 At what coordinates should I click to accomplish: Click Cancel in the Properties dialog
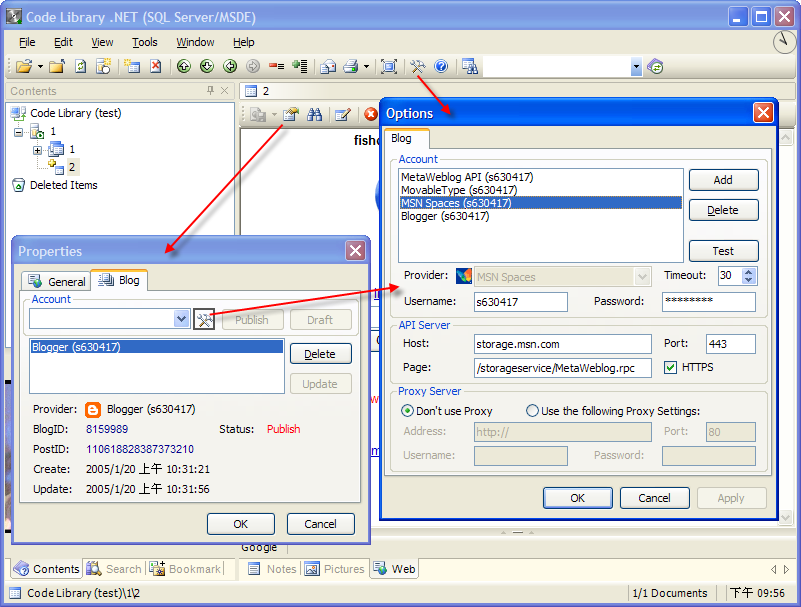coord(320,524)
